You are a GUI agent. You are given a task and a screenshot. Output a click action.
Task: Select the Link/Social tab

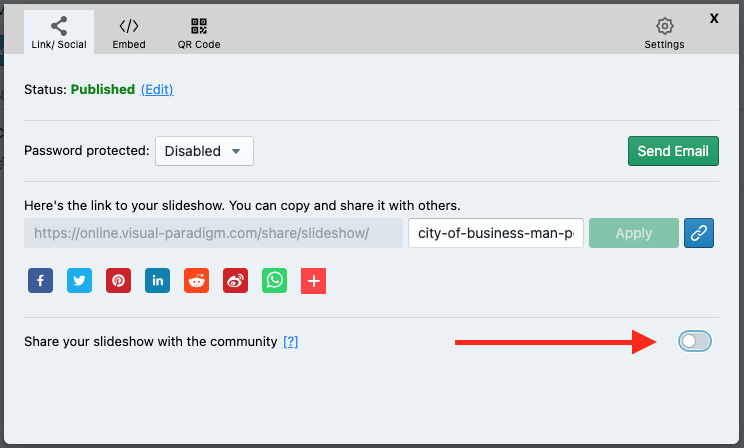(59, 33)
